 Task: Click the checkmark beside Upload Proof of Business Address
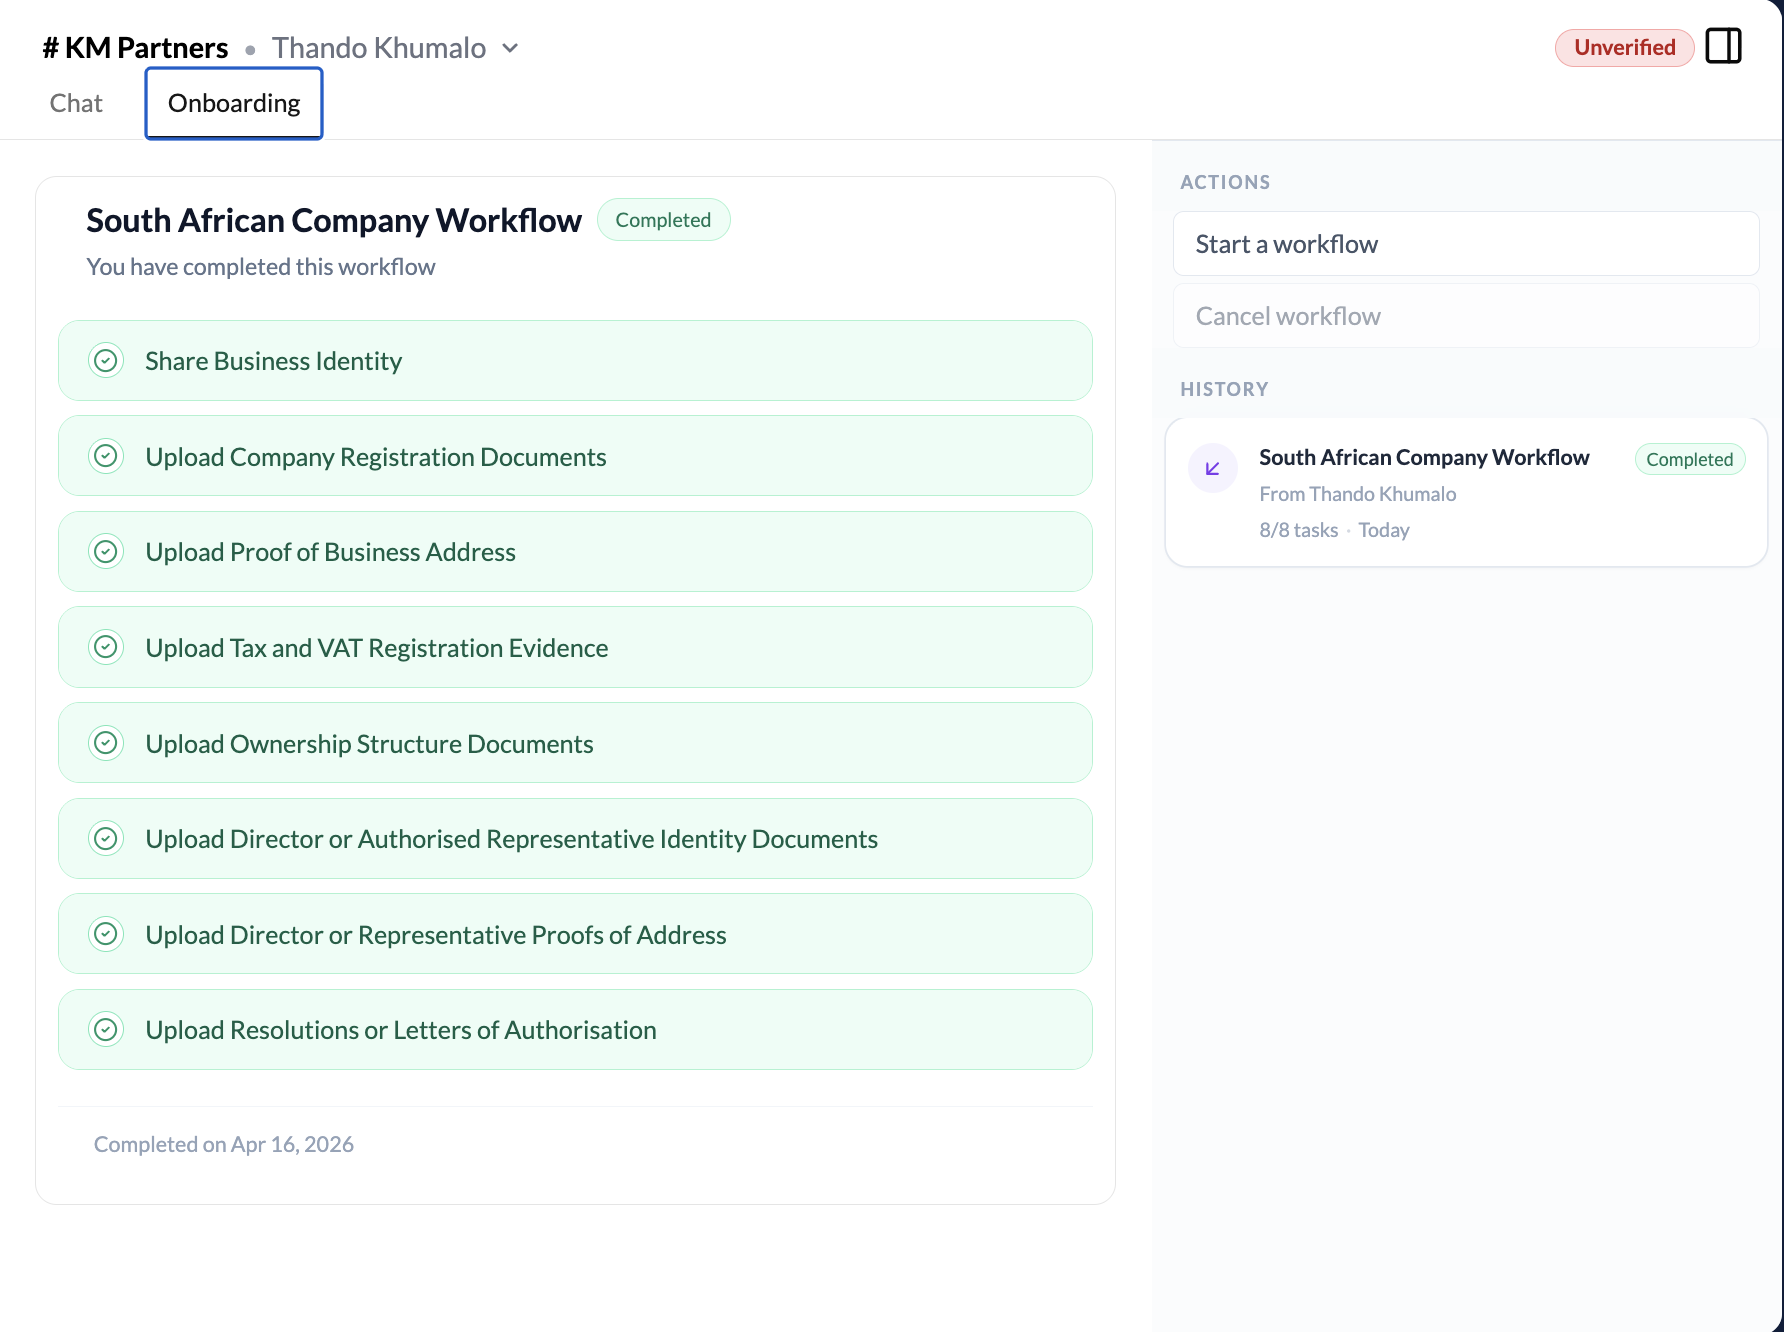(106, 551)
